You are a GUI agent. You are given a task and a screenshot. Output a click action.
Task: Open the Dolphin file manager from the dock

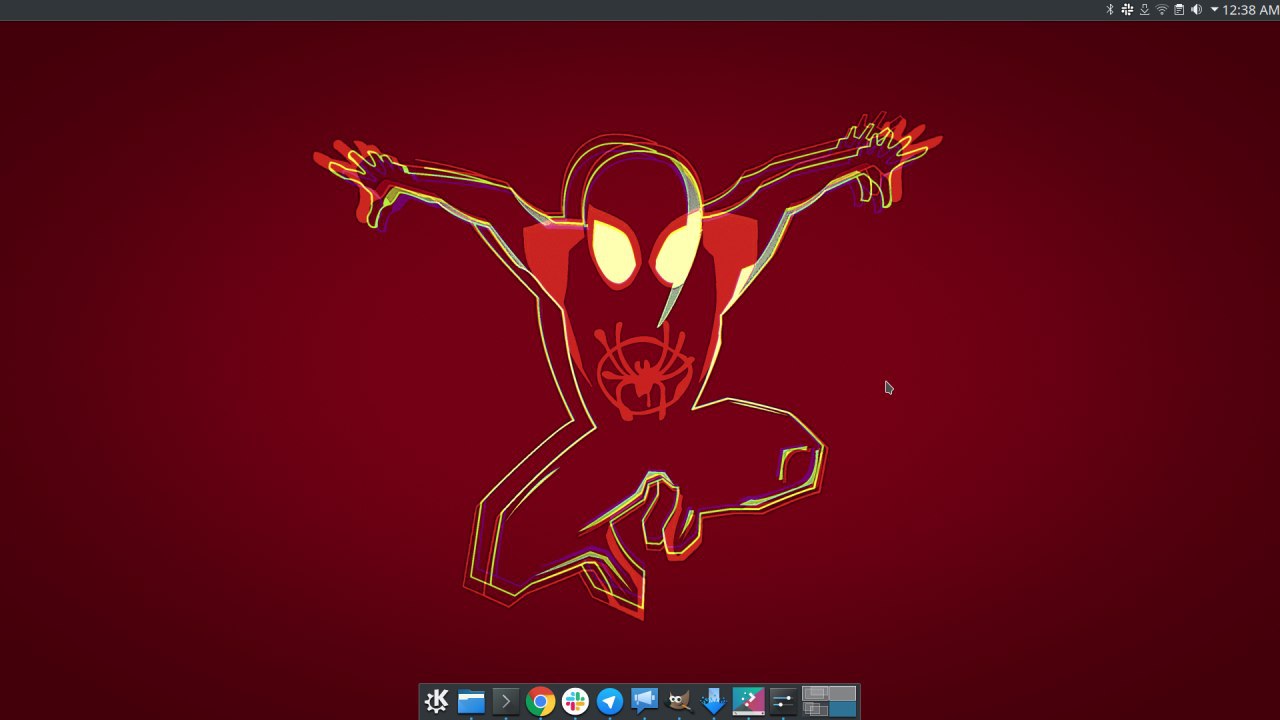click(471, 702)
